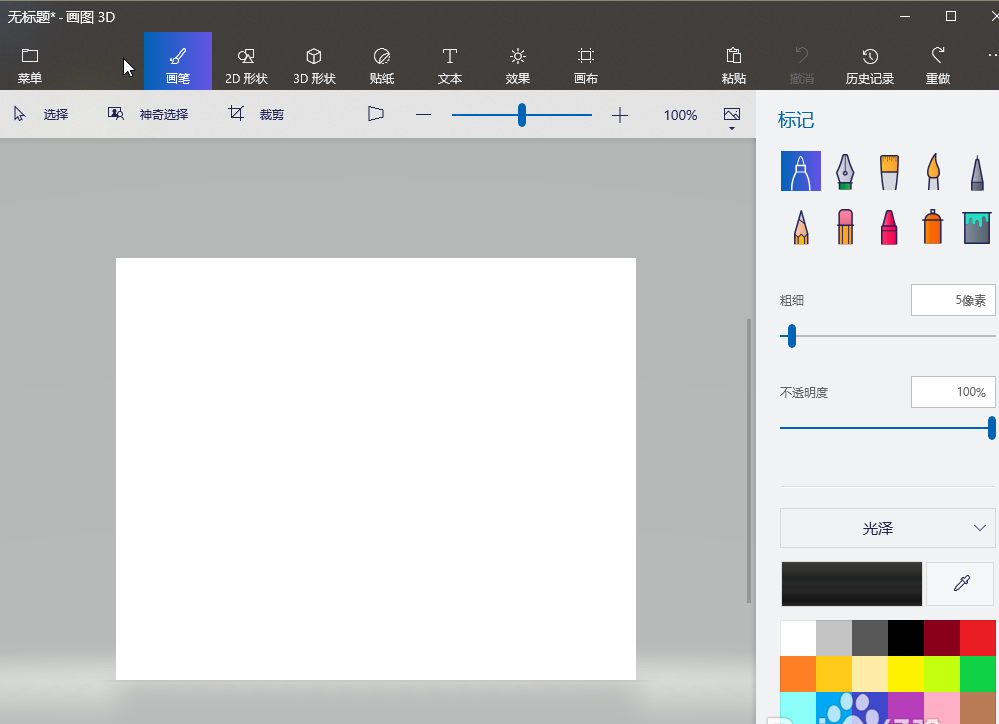999x724 pixels.
Task: Click the white drawing canvas
Action: point(376,469)
